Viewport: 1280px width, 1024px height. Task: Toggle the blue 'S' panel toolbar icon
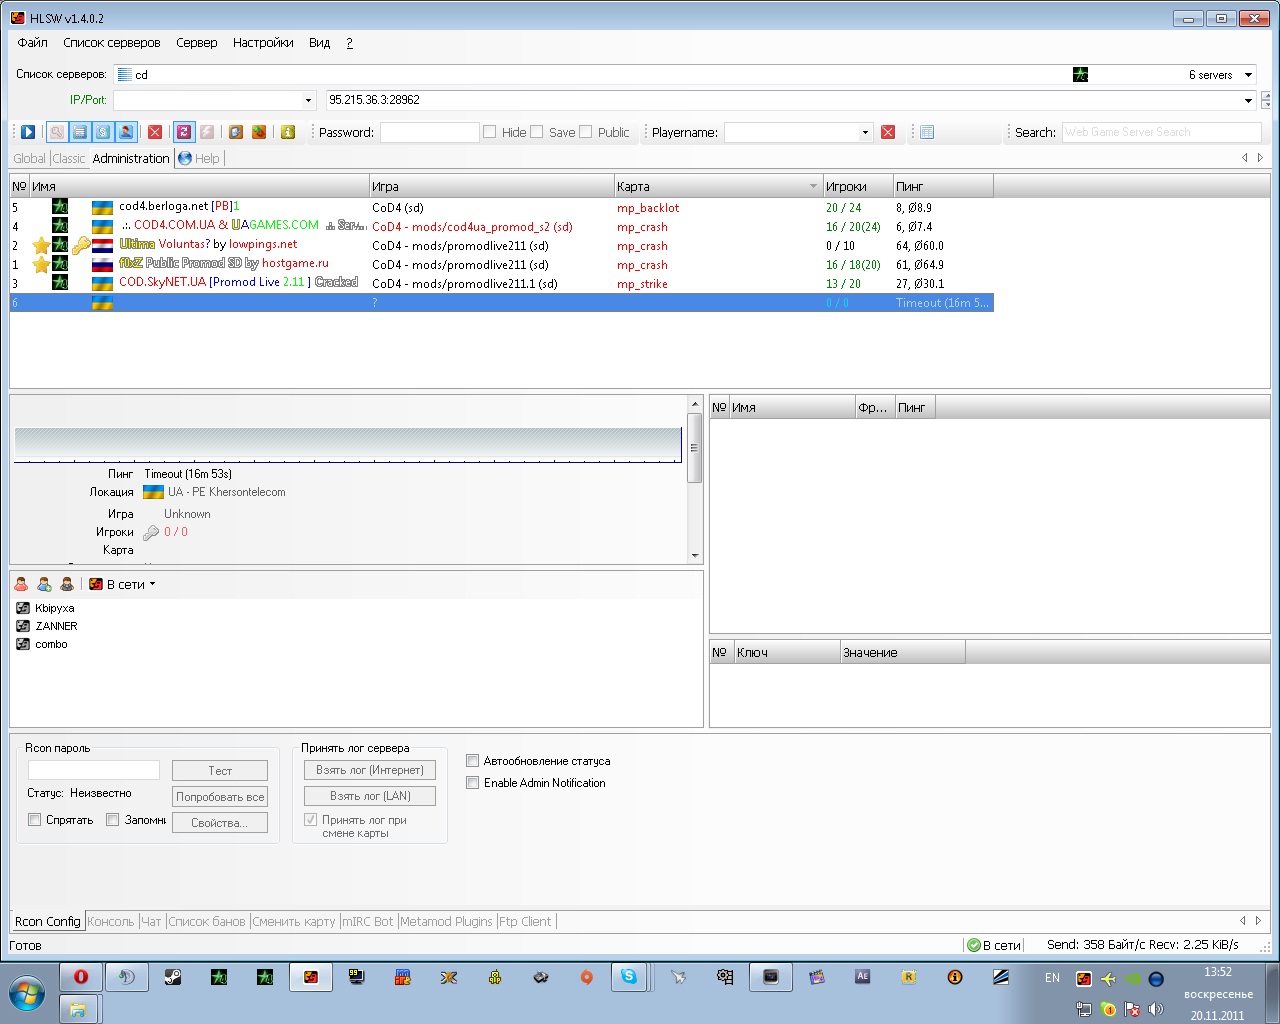103,132
